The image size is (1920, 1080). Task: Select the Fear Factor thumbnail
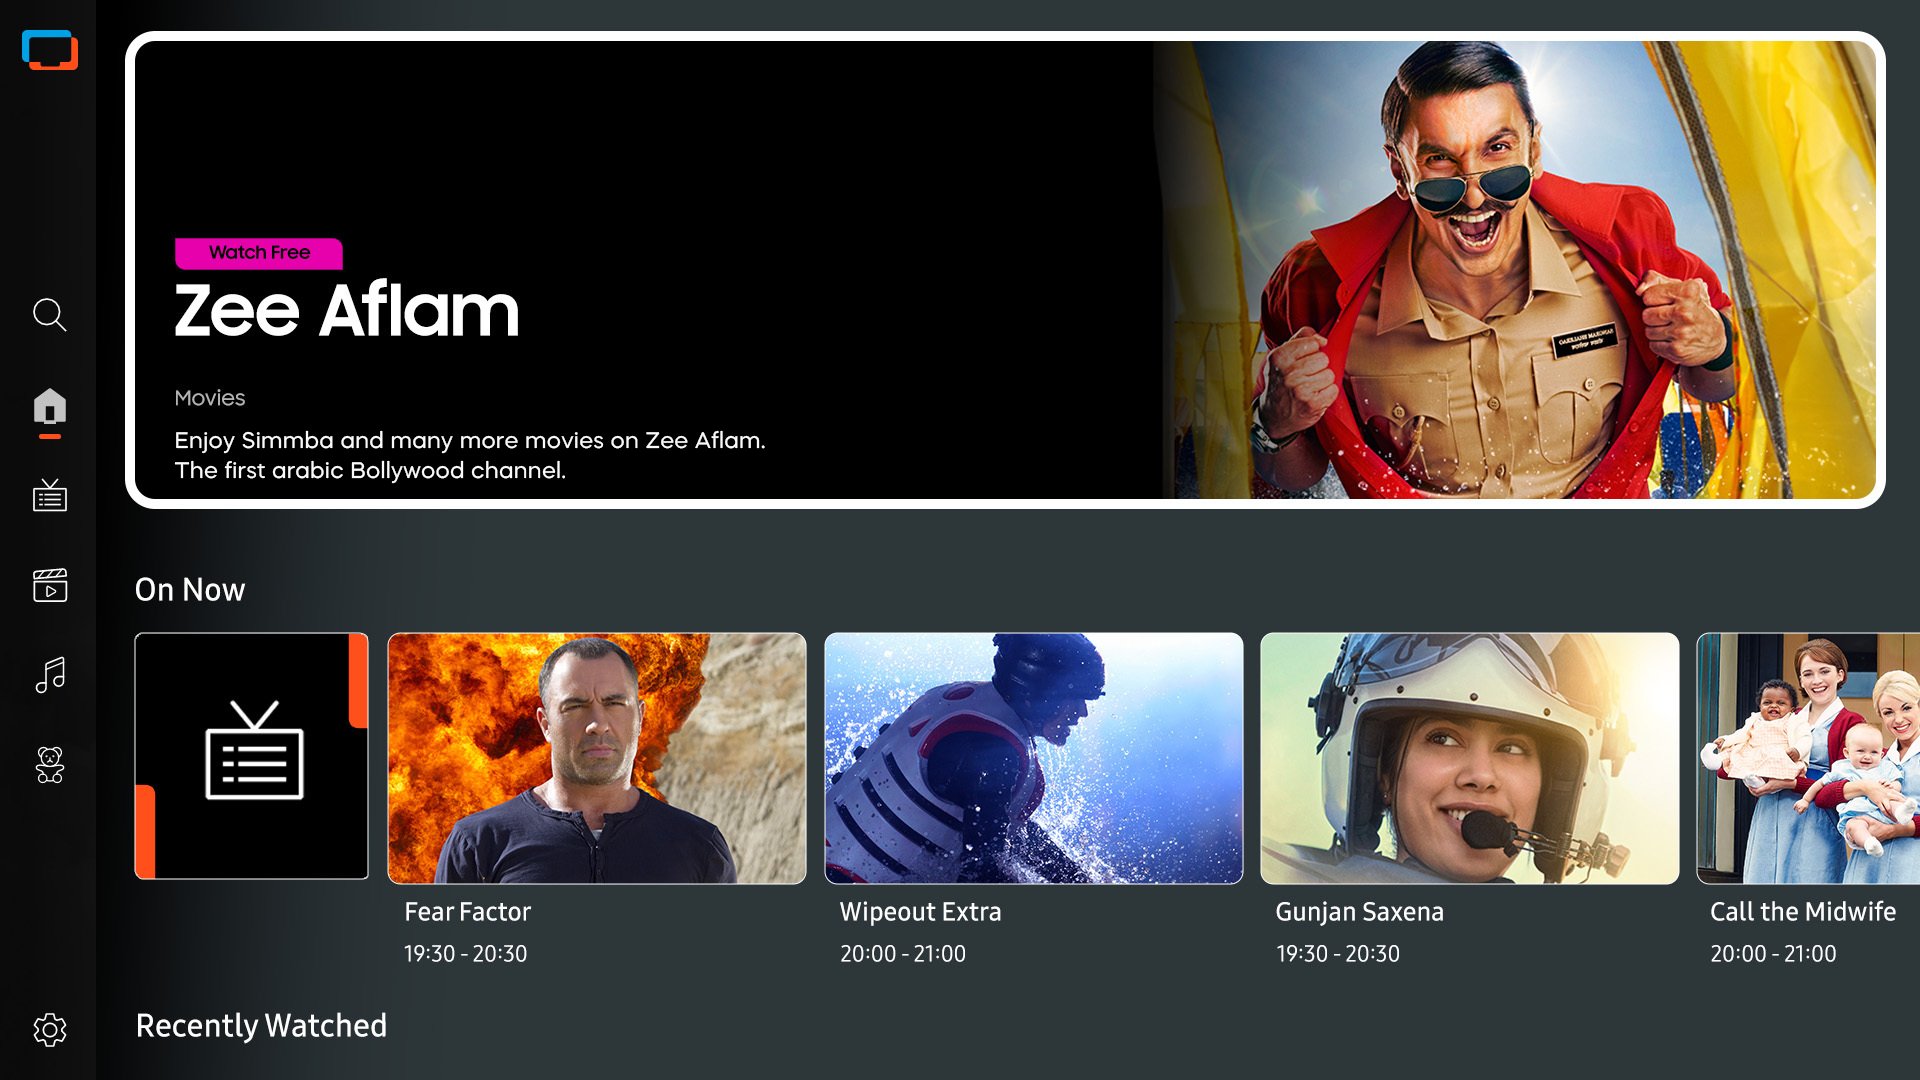pos(596,758)
